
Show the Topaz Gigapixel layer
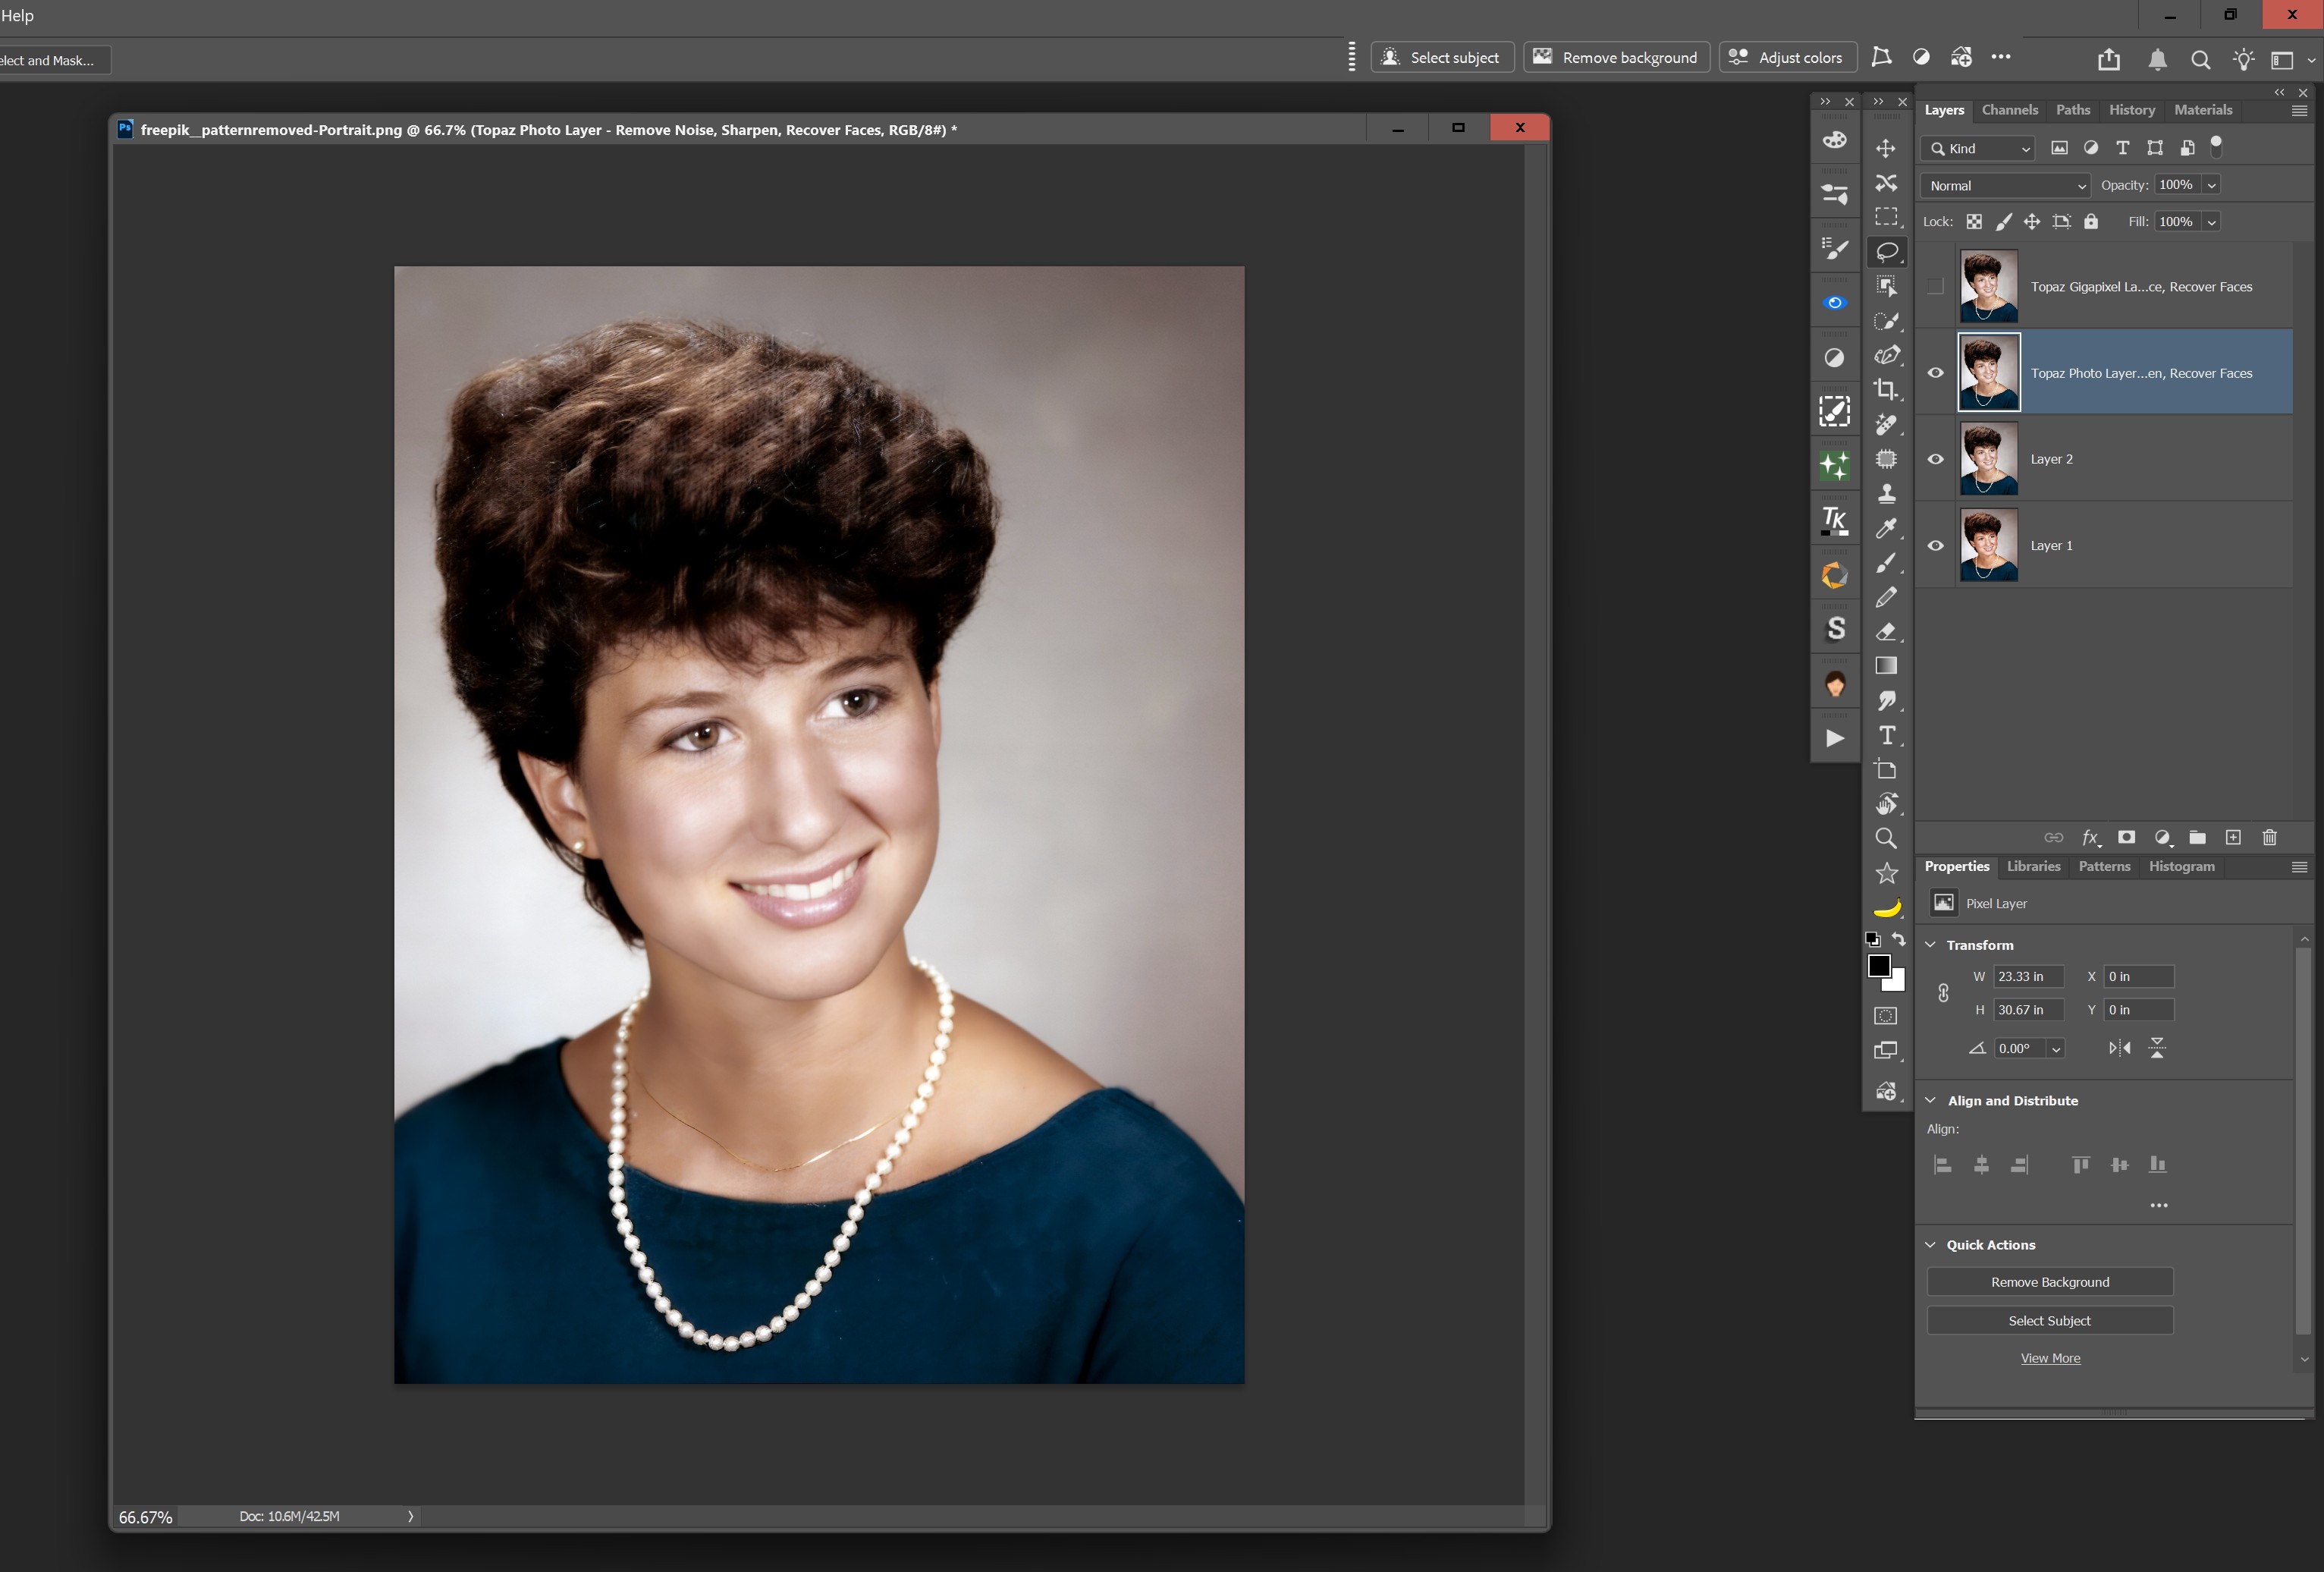click(1935, 286)
